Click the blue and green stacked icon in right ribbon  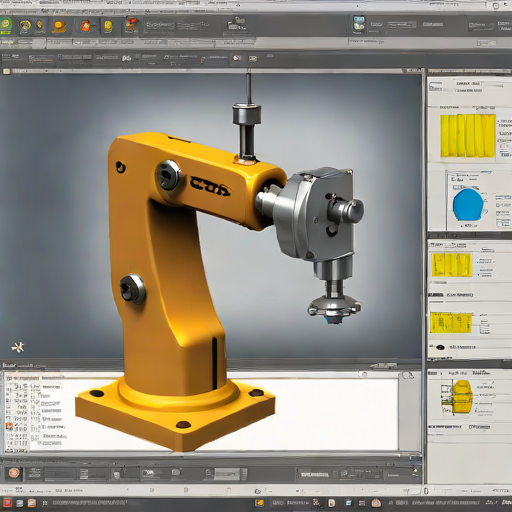[359, 23]
